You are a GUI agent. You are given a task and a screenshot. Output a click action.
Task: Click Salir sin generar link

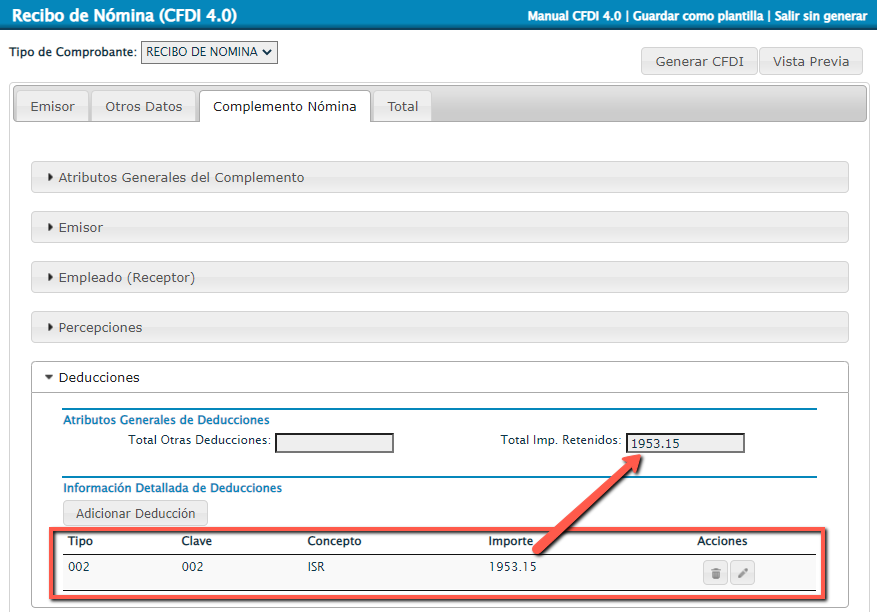(x=820, y=16)
